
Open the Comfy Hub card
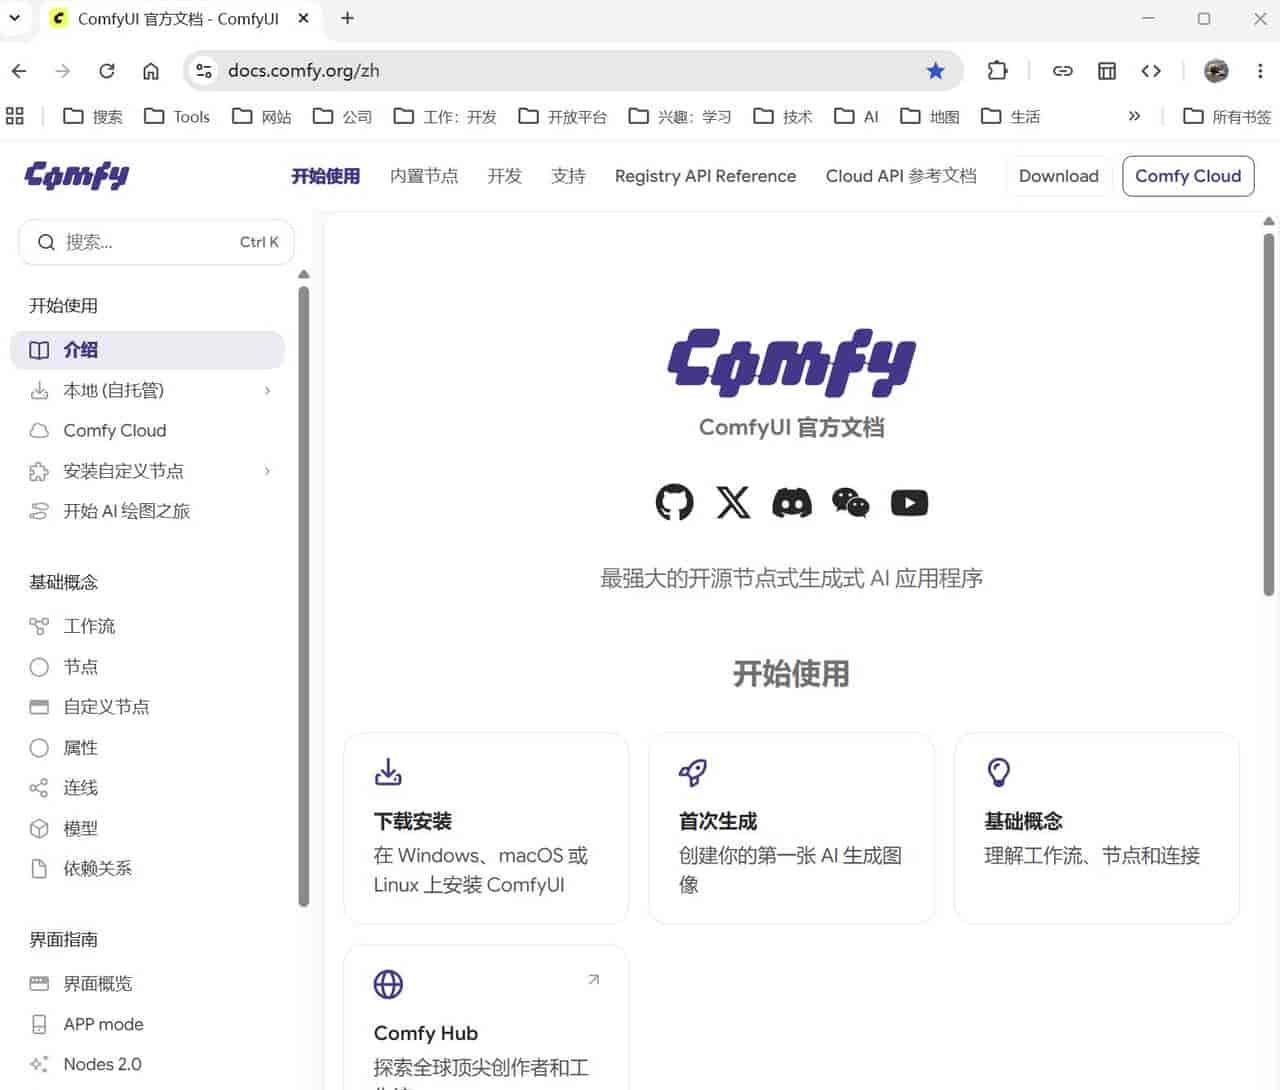(486, 1018)
